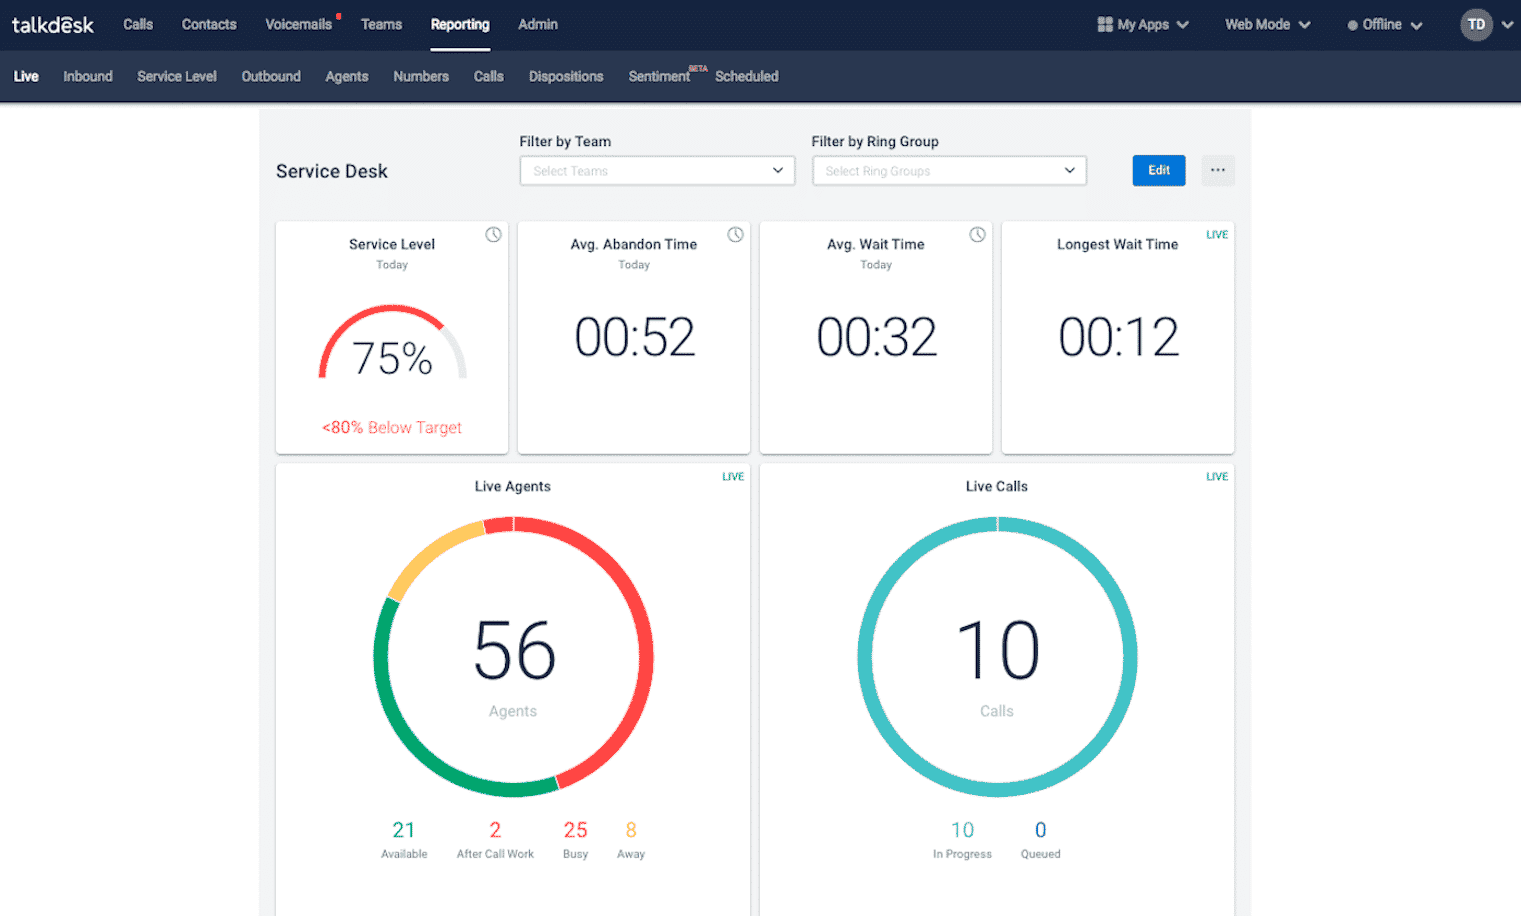Open the Voicemails menu item

click(x=297, y=24)
